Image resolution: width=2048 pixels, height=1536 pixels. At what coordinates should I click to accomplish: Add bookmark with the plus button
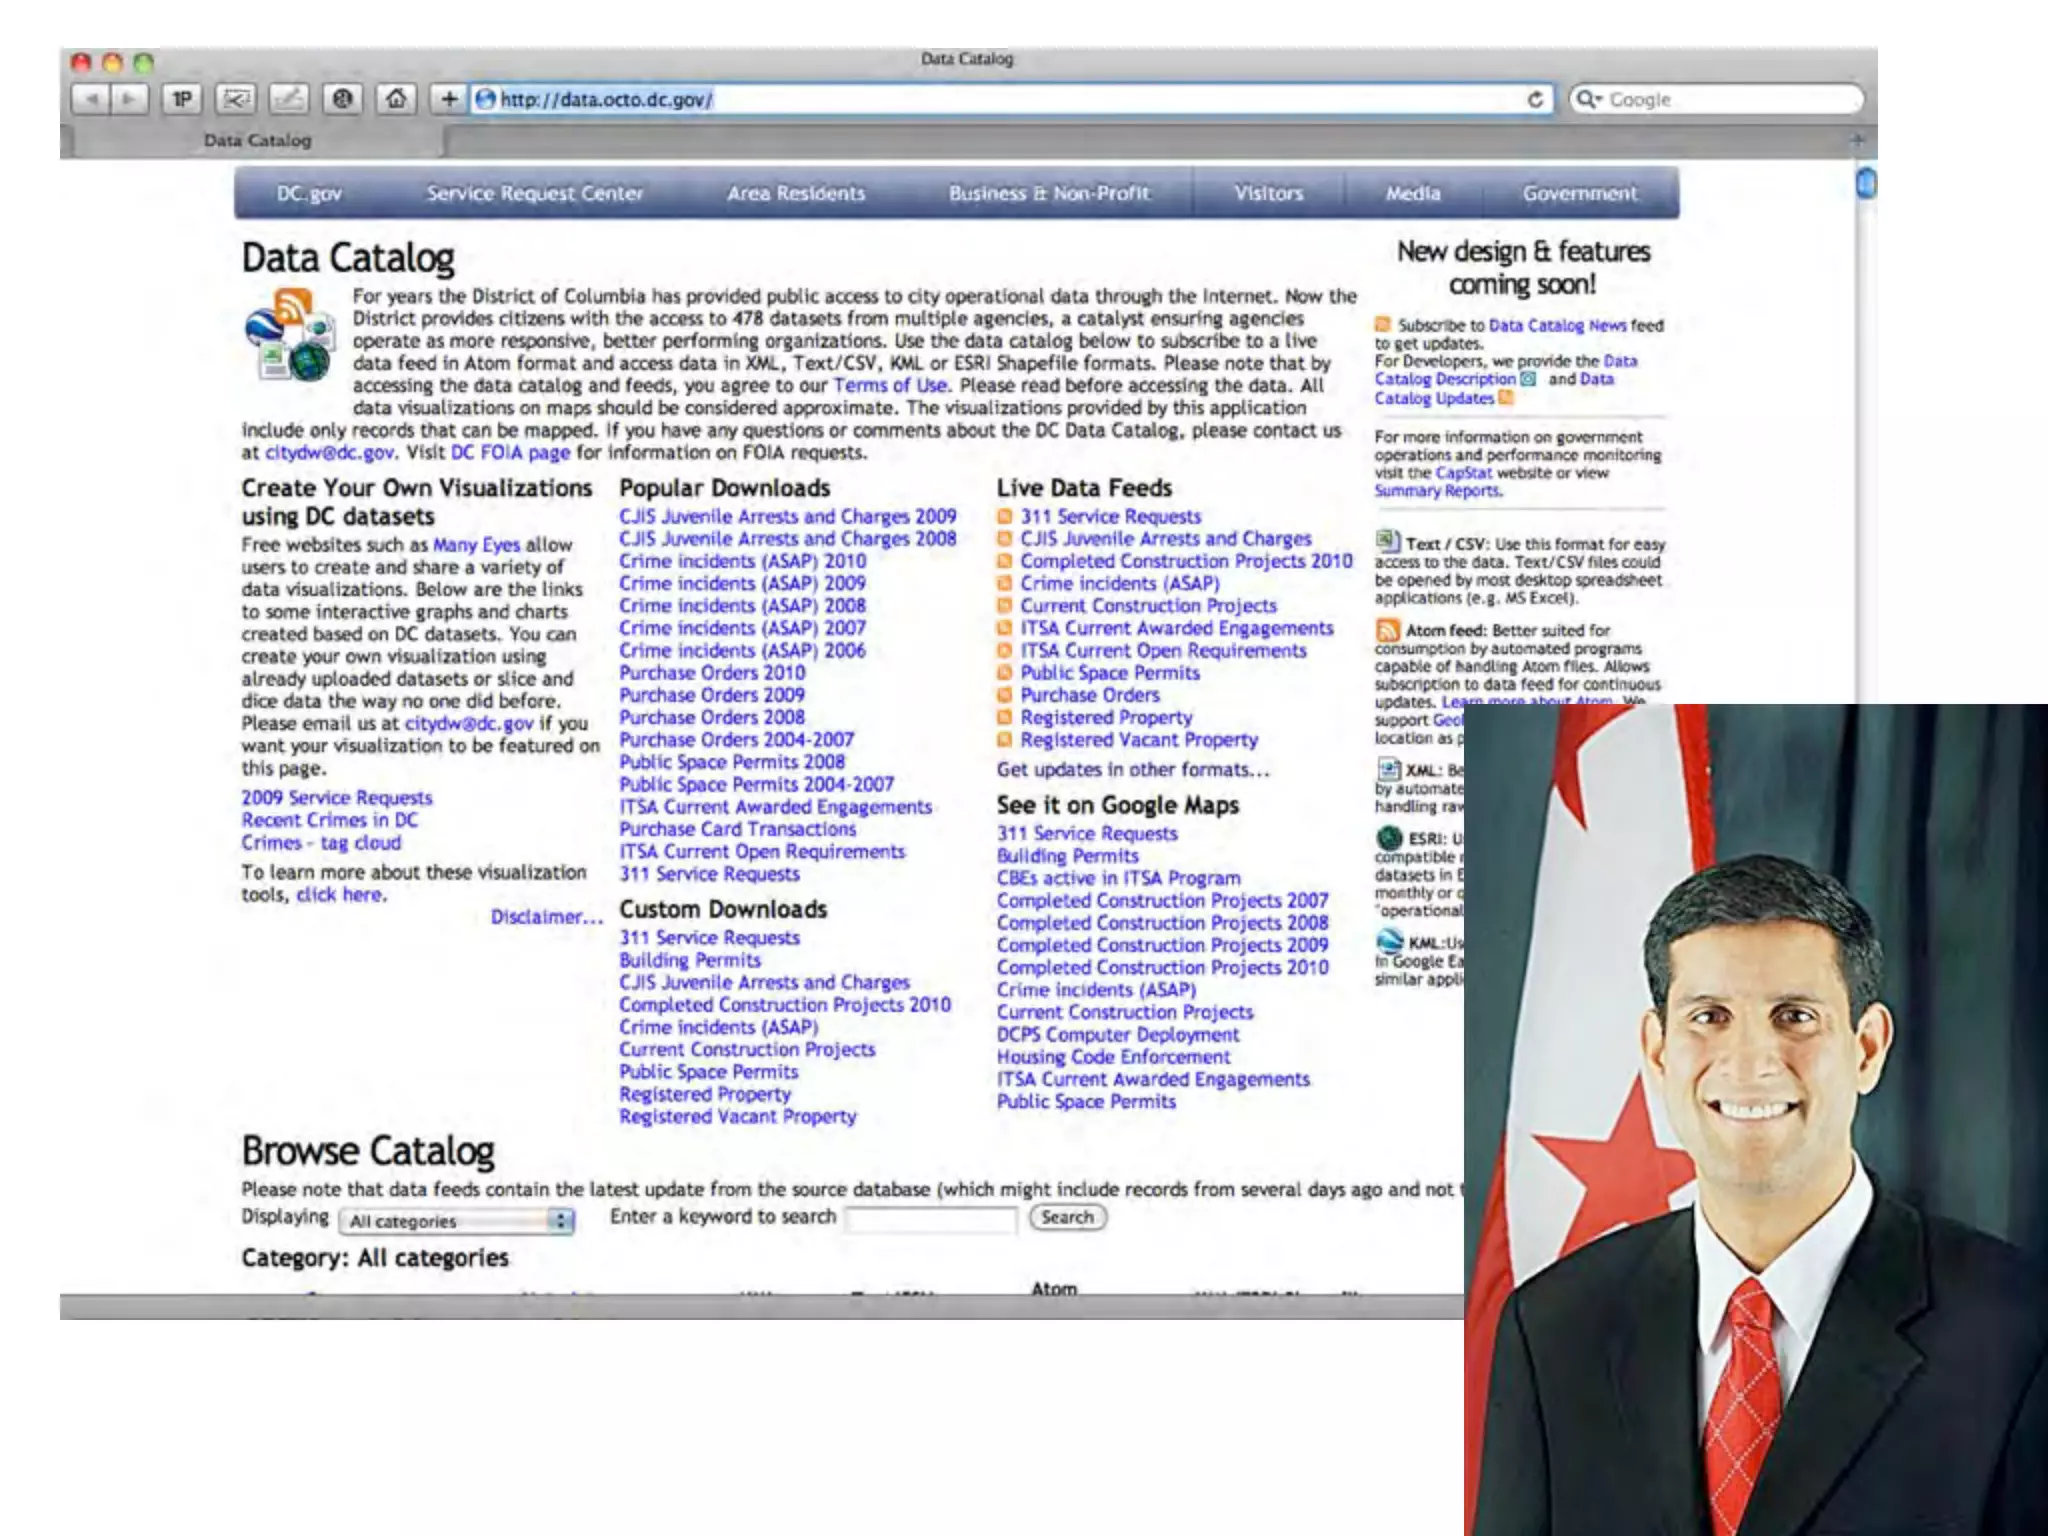(x=449, y=99)
